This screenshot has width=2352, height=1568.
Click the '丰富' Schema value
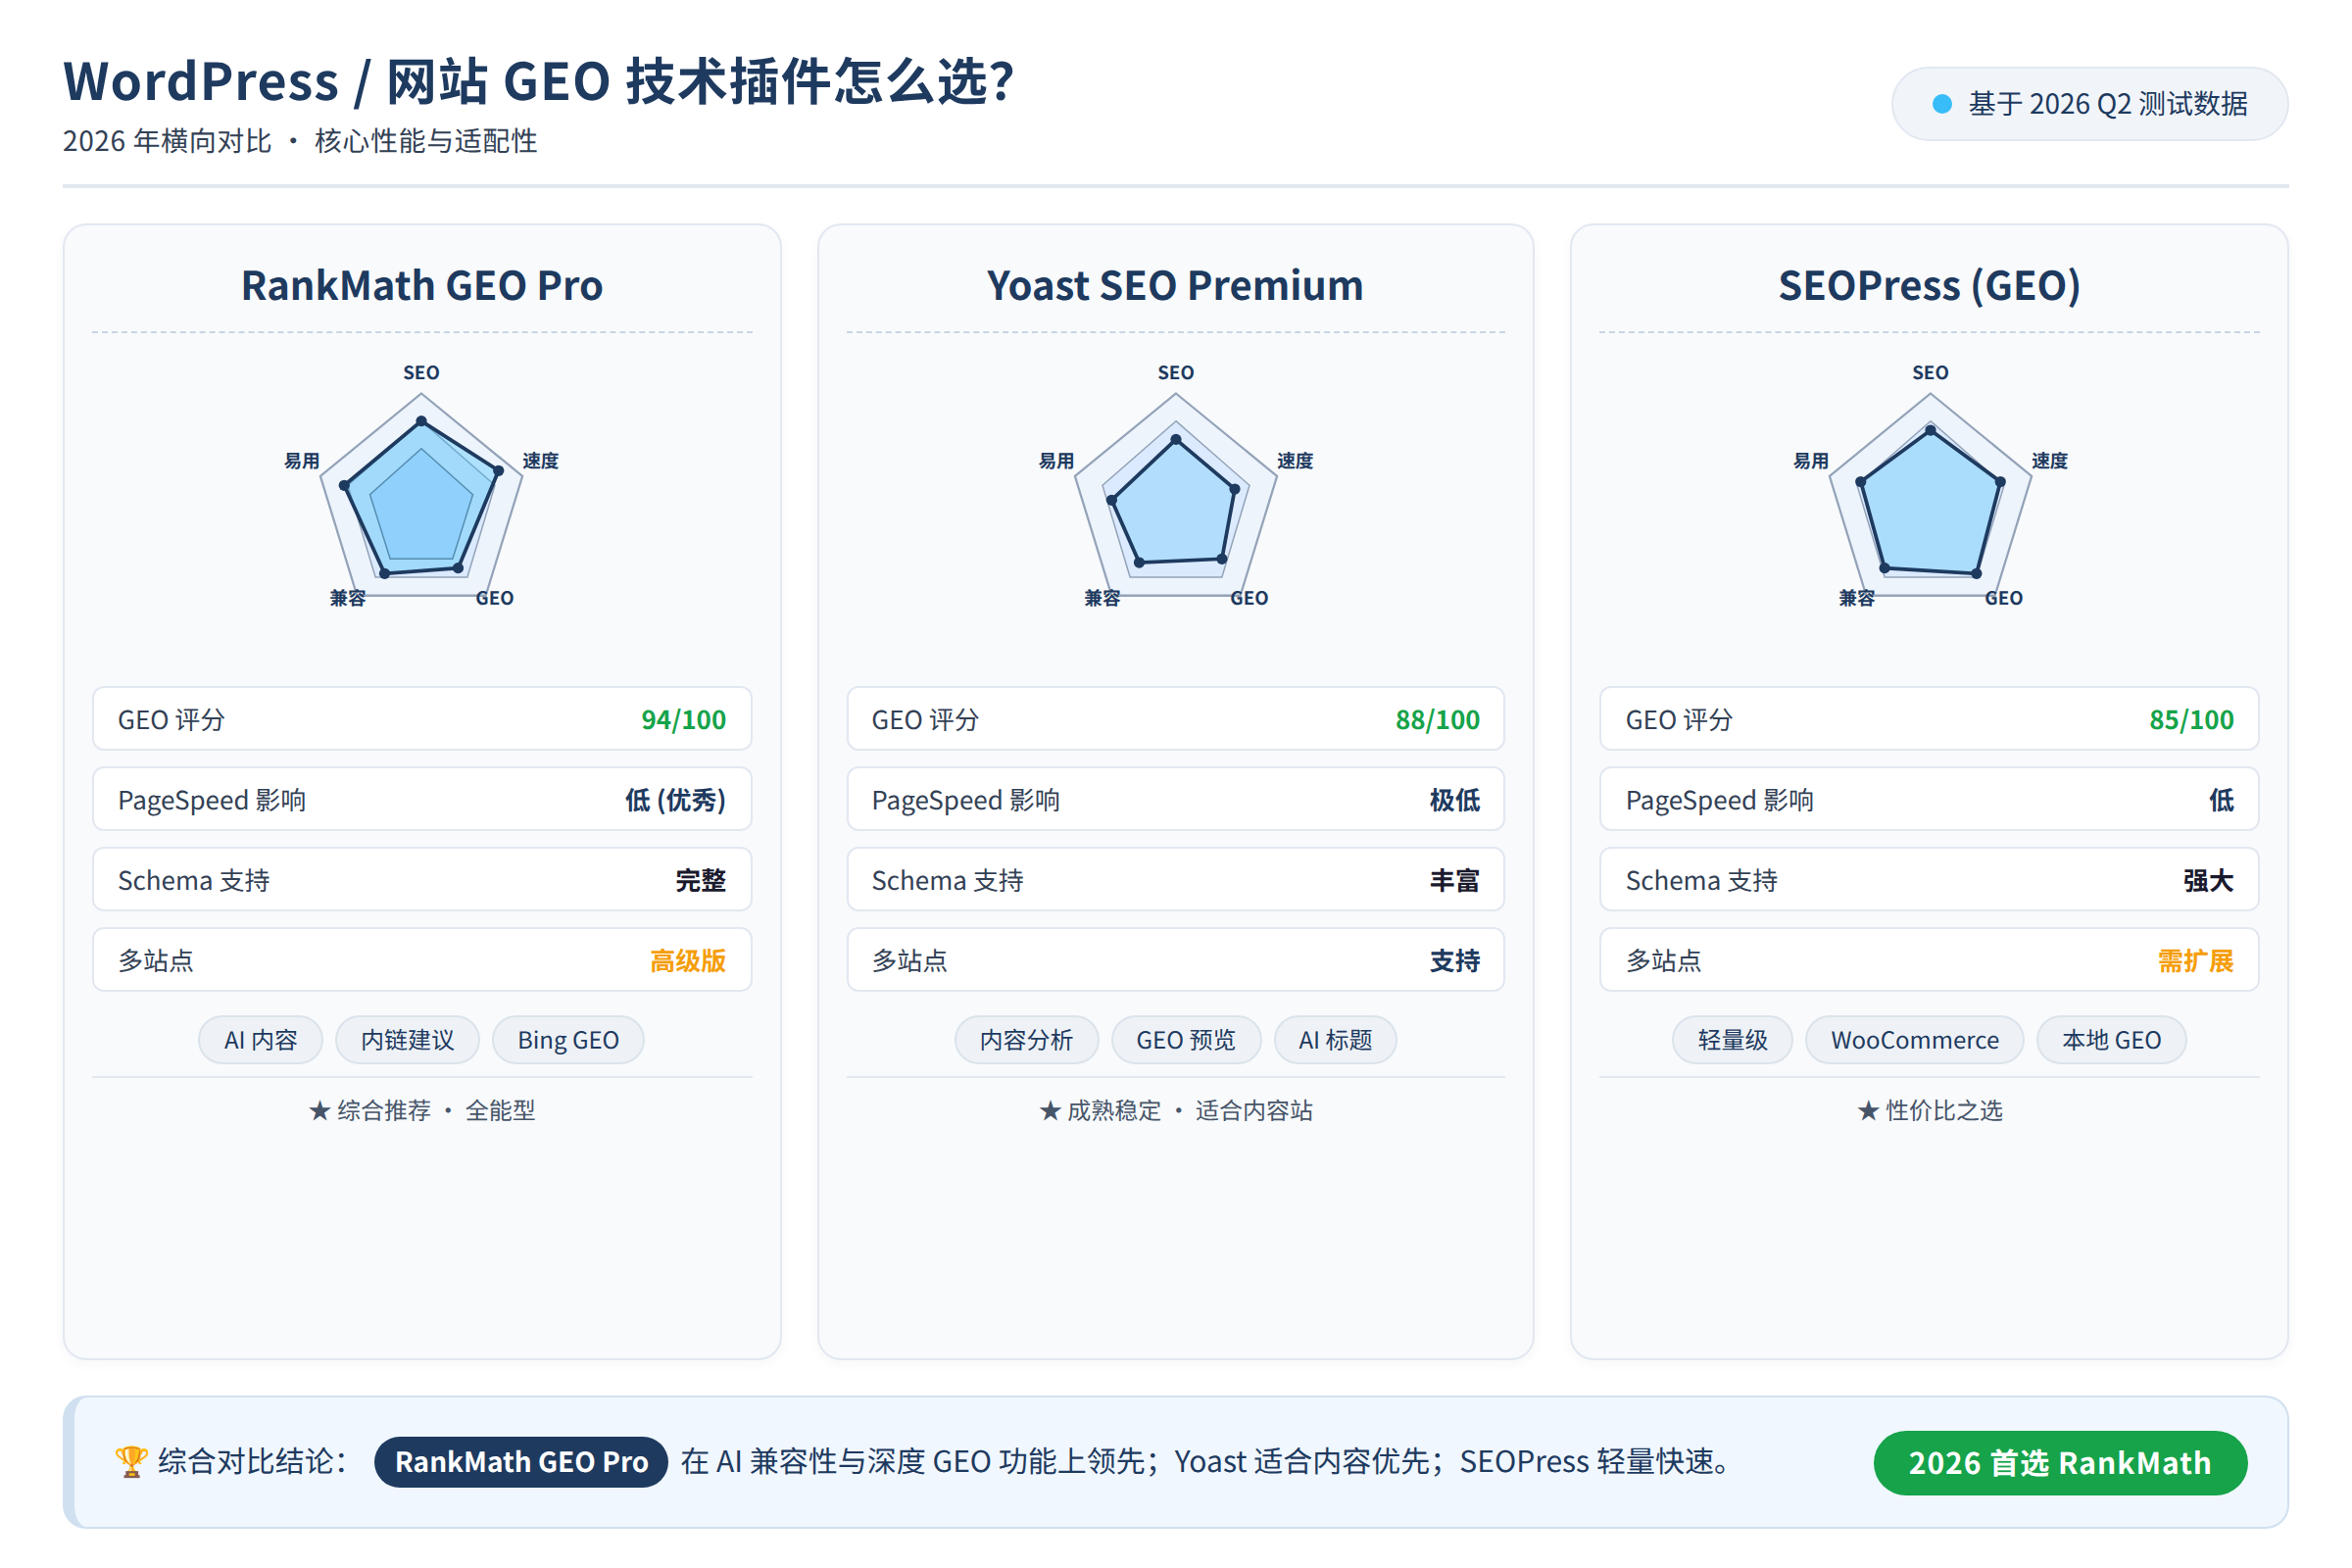(1454, 880)
